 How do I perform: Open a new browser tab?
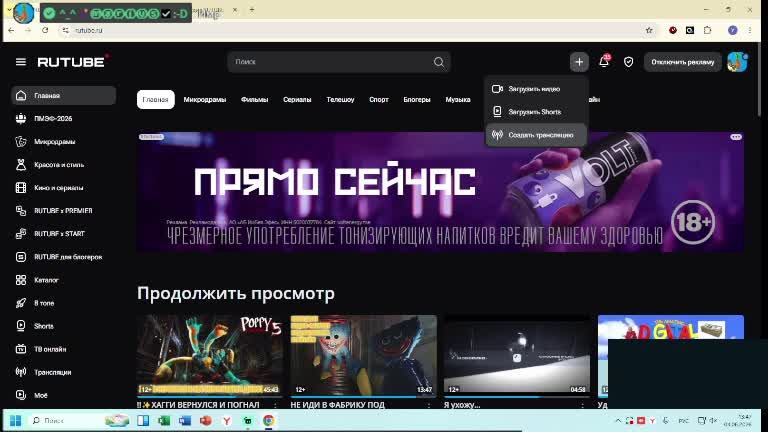click(252, 9)
